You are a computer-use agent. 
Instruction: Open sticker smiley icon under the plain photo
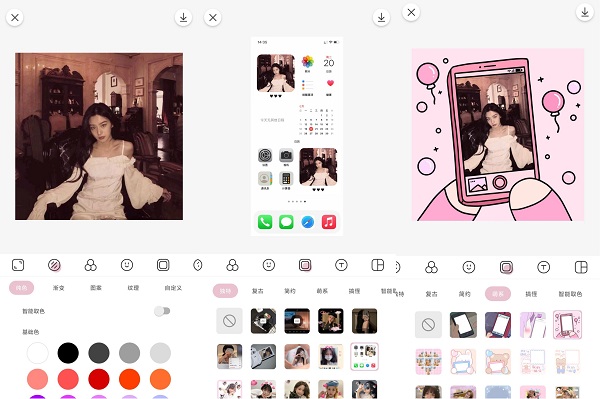click(x=127, y=265)
